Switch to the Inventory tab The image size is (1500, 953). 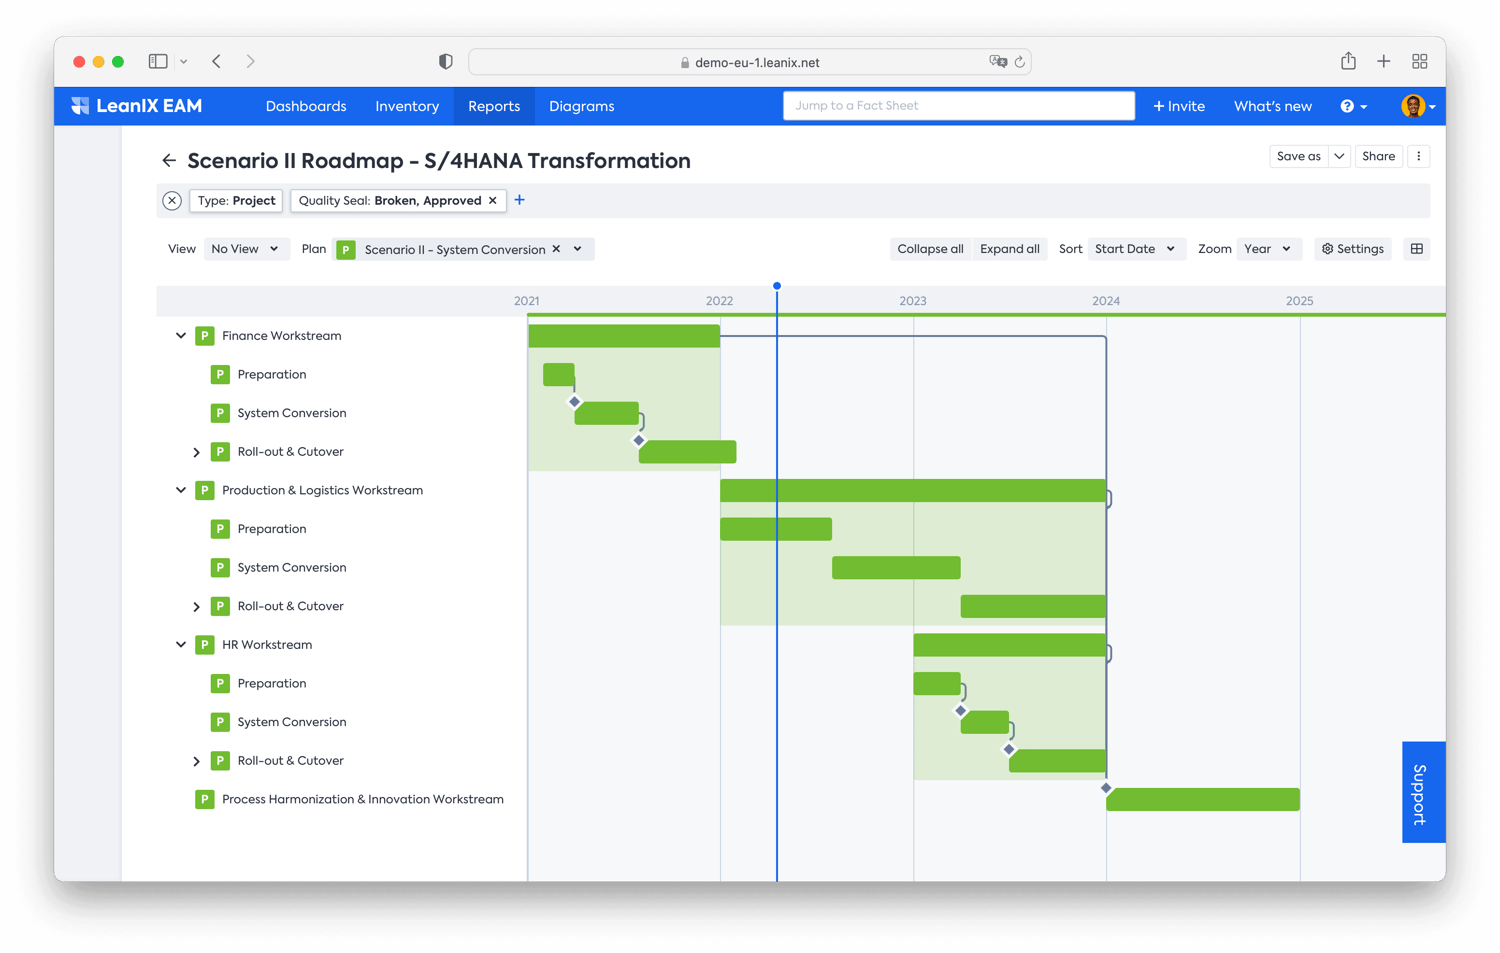(x=406, y=106)
